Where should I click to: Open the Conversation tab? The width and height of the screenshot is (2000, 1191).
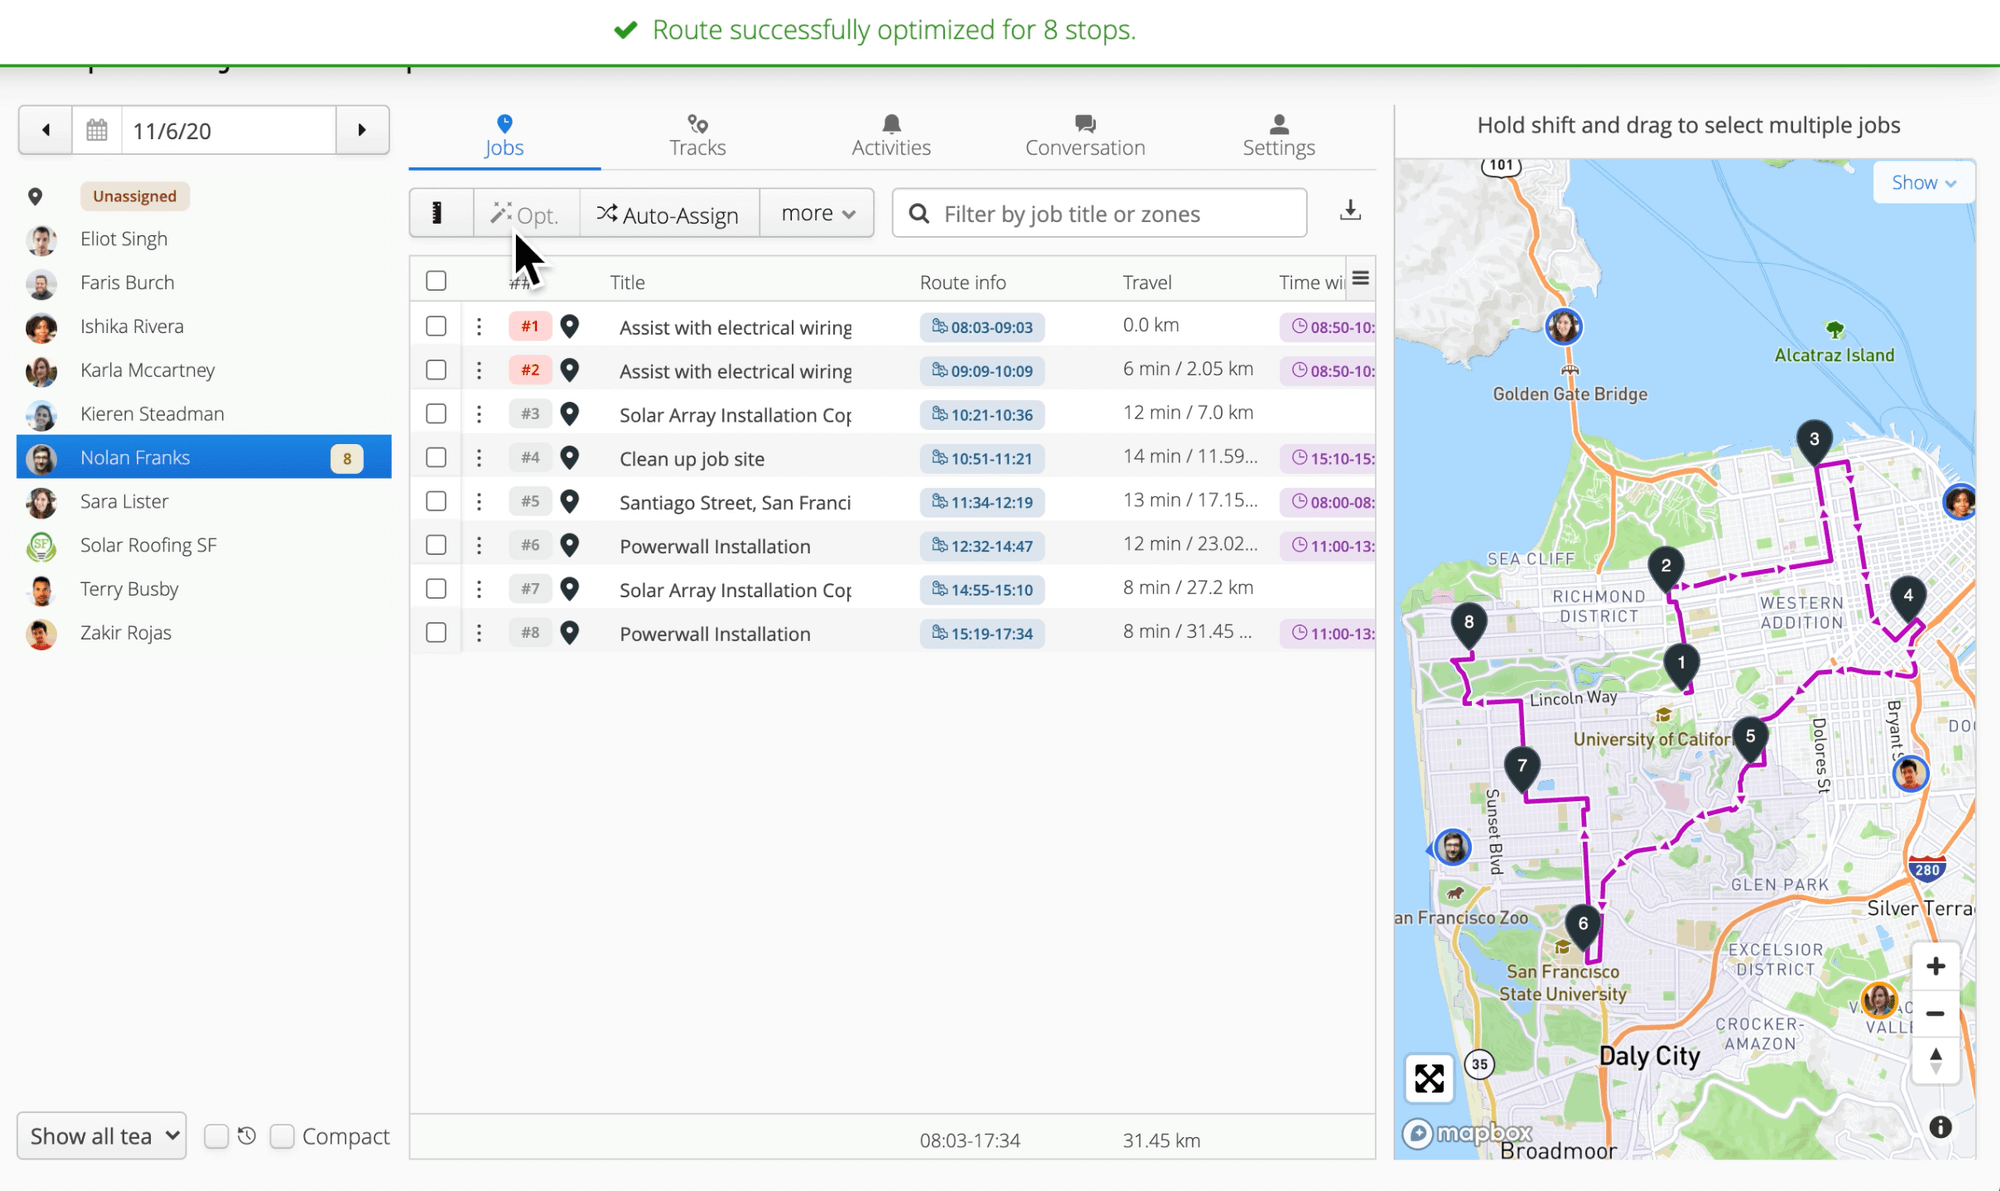(1084, 135)
